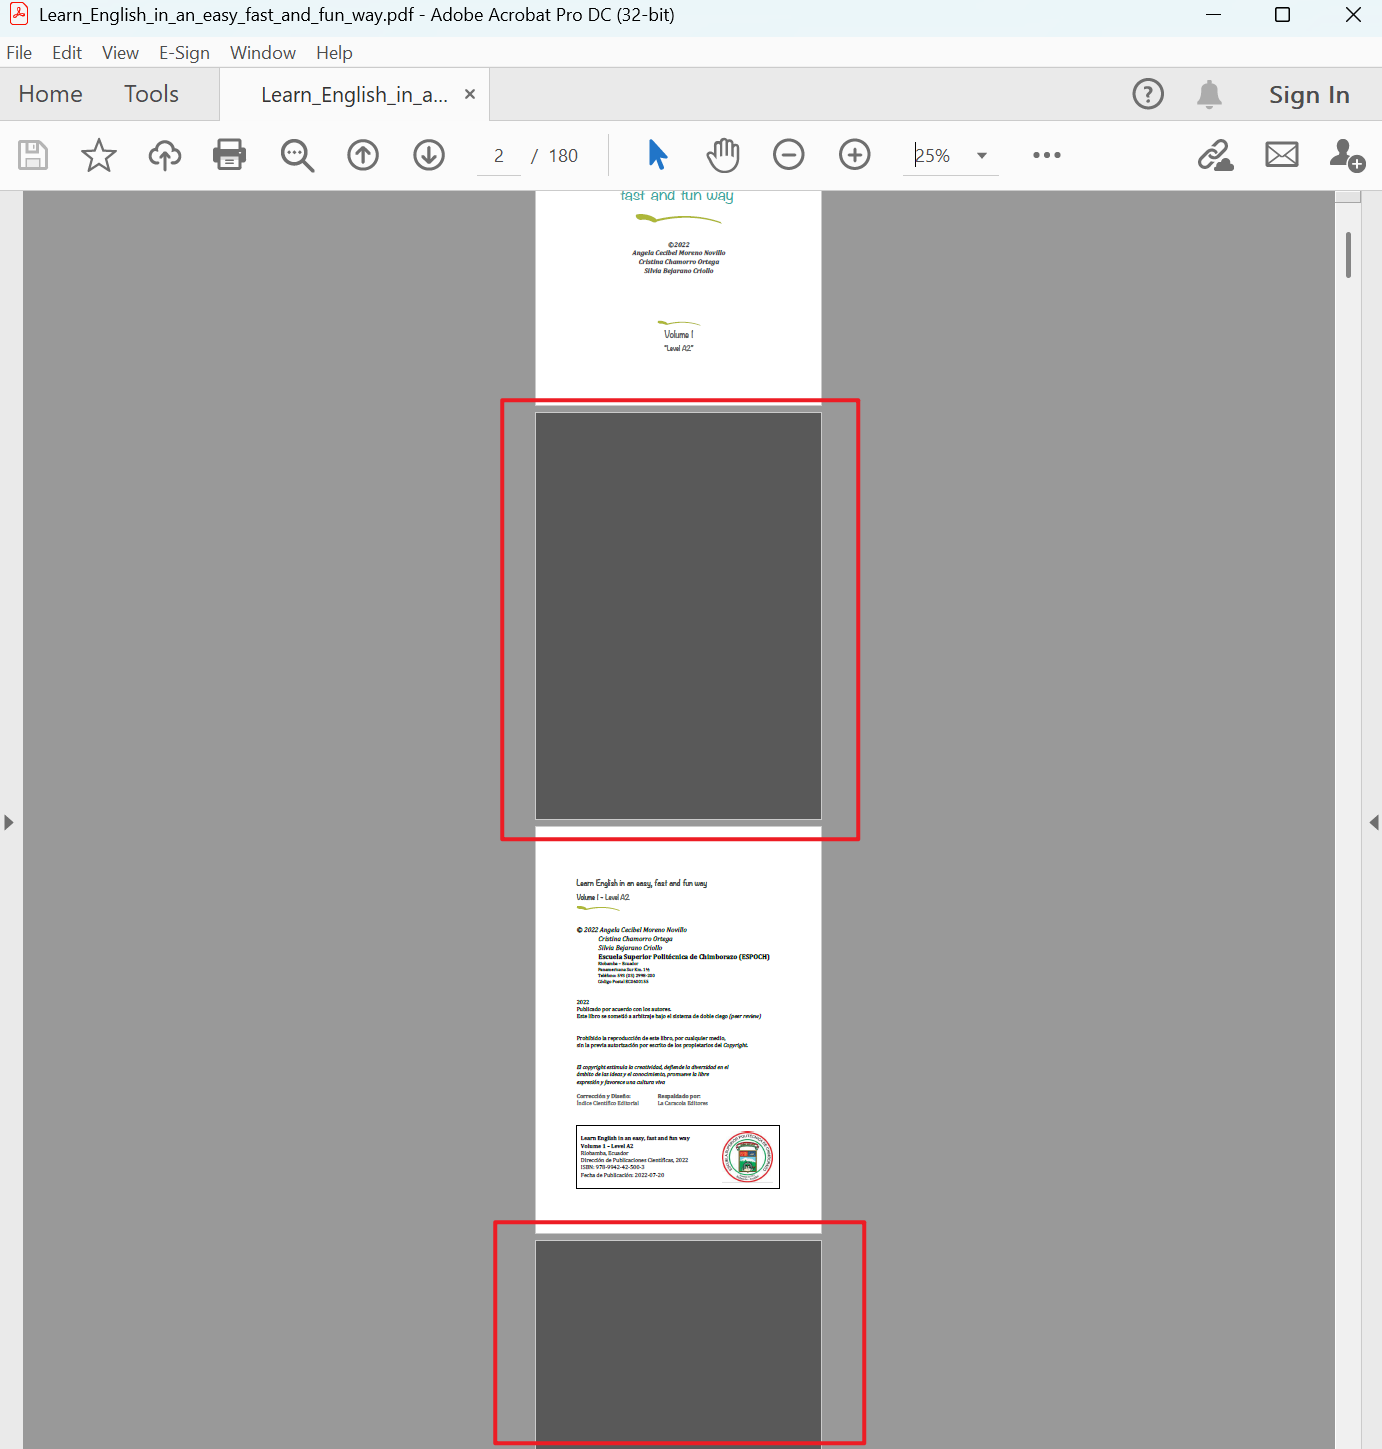Image resolution: width=1382 pixels, height=1449 pixels.
Task: Zoom in using the plus button
Action: (854, 155)
